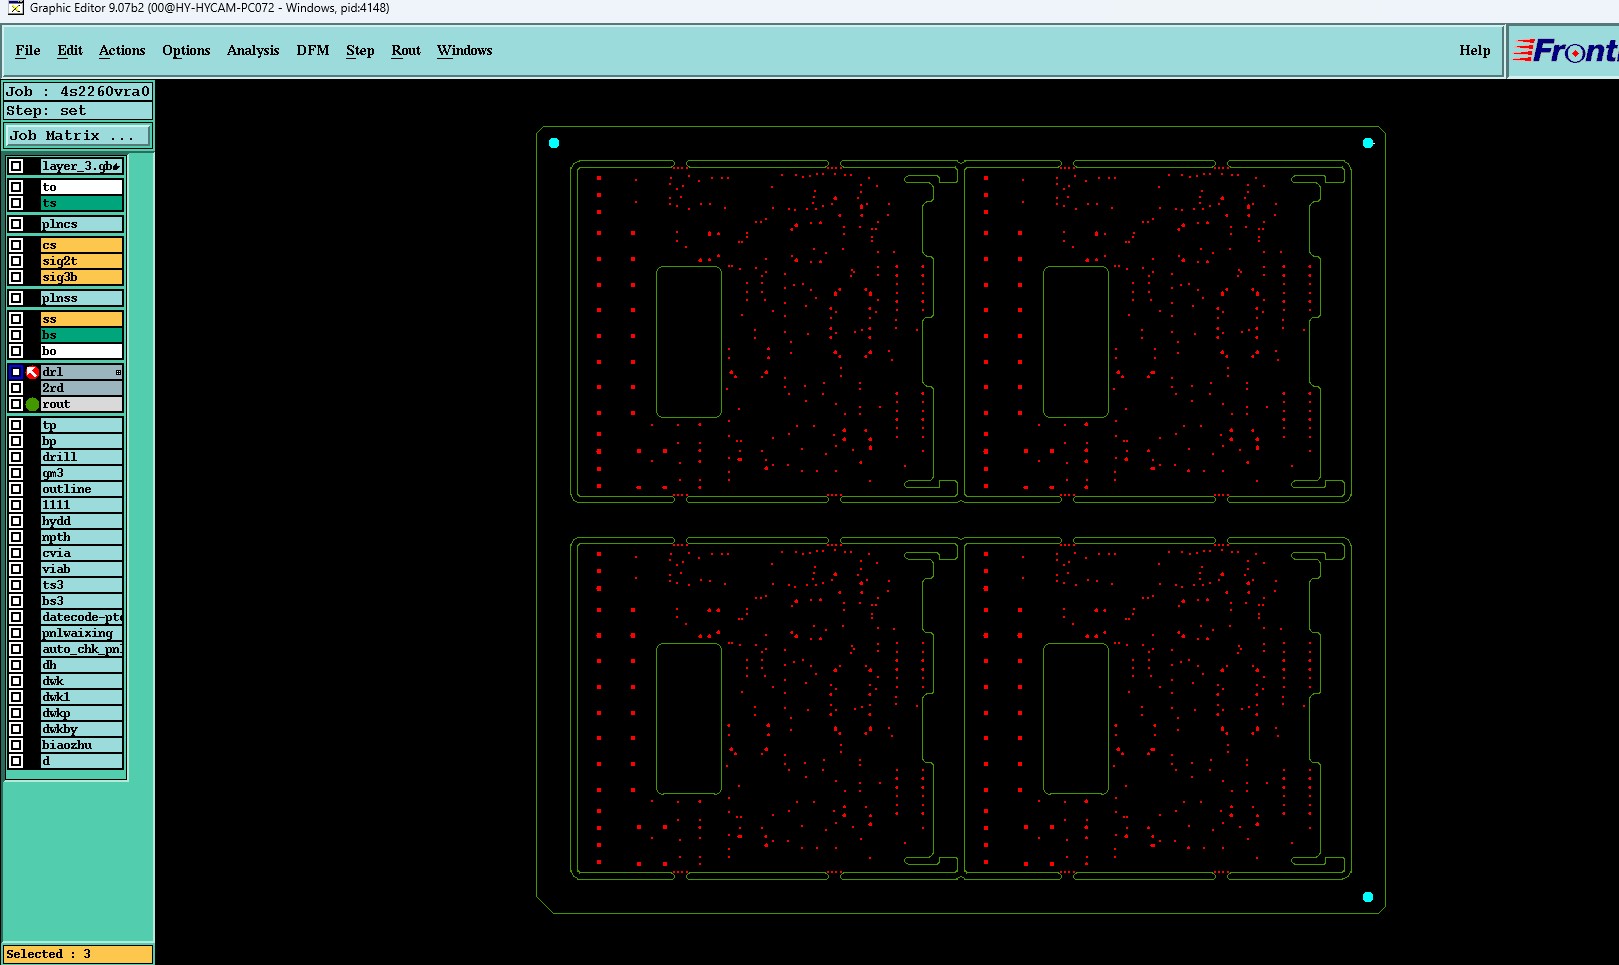Click the cyan fiducial dot at panel top-right

(1368, 143)
